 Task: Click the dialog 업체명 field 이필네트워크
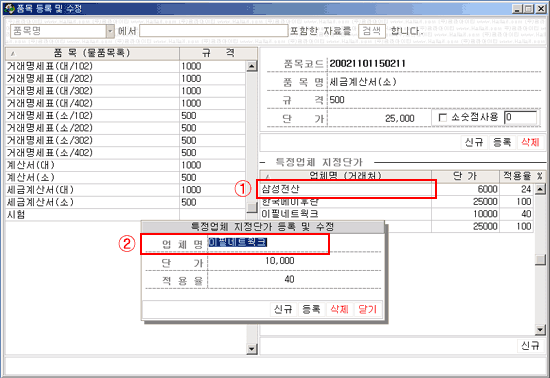pyautogui.click(x=294, y=243)
